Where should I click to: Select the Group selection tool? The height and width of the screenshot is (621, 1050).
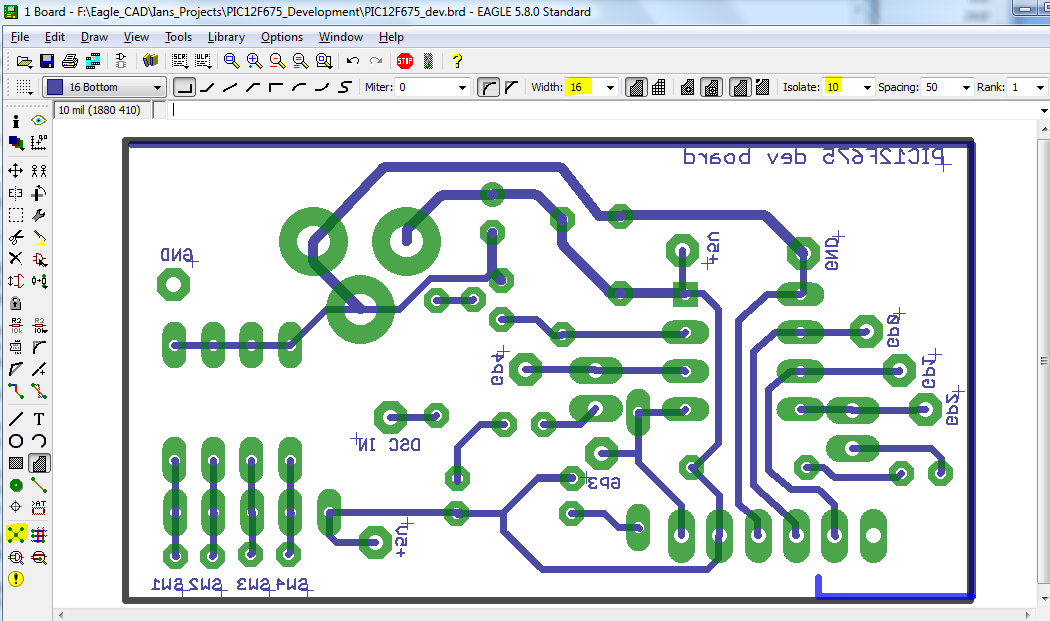16,215
